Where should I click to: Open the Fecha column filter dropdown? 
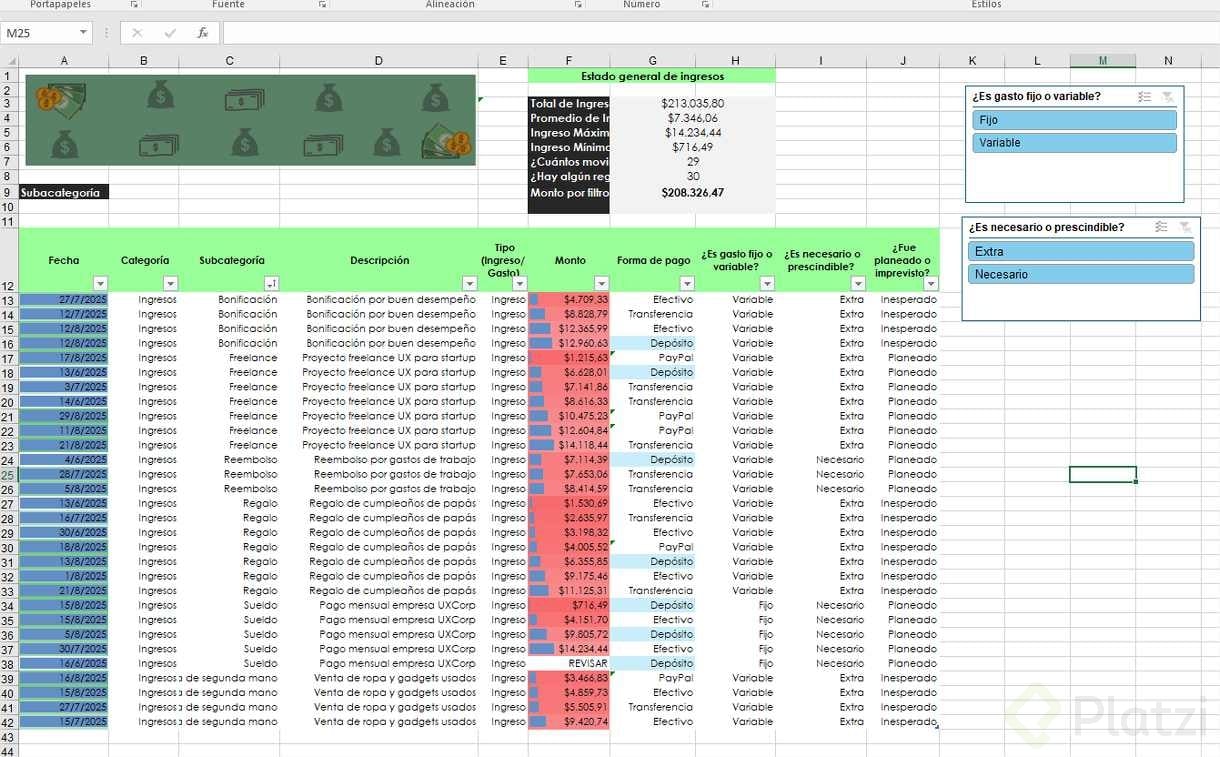[x=100, y=284]
